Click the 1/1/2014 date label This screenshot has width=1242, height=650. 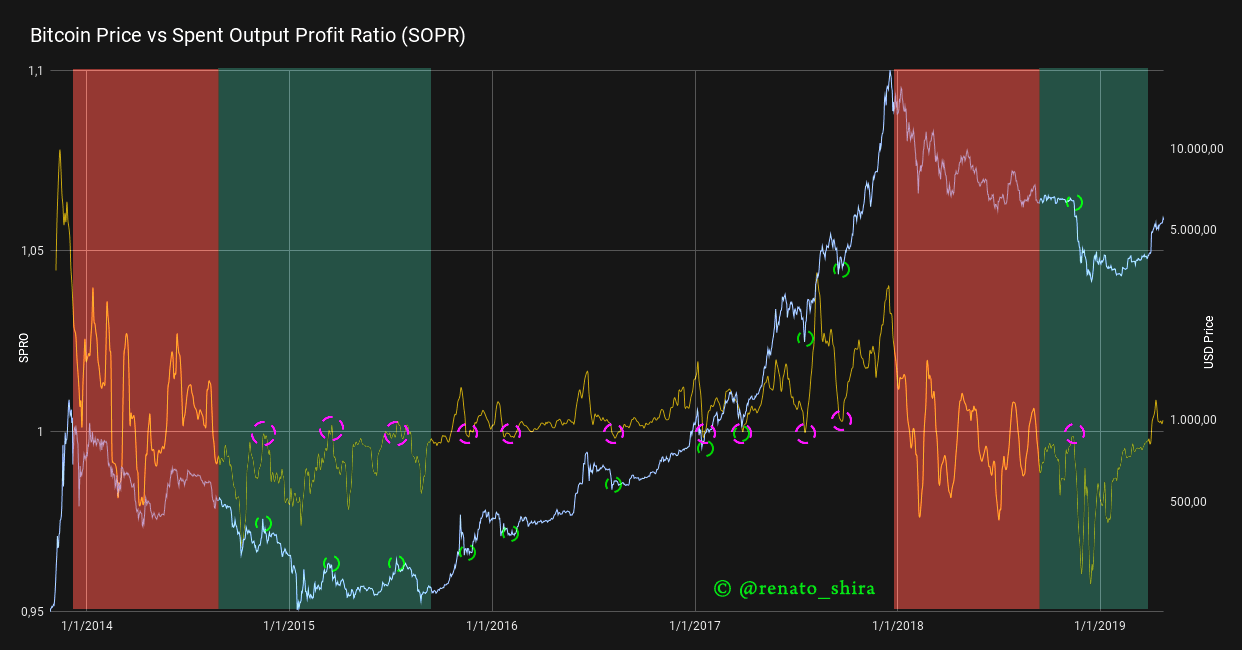[86, 625]
